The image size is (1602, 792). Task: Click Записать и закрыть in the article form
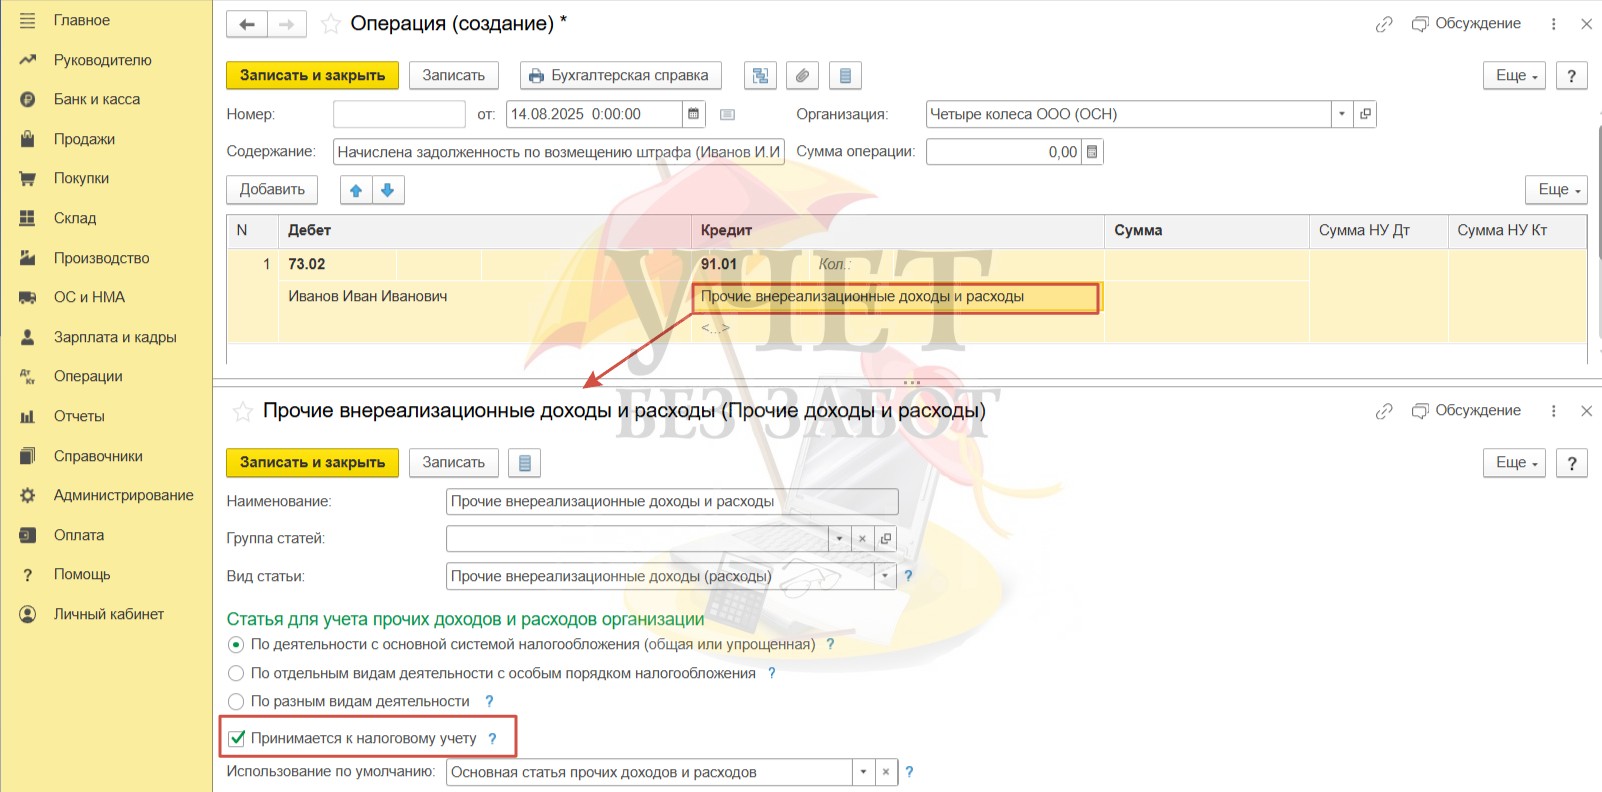click(312, 462)
